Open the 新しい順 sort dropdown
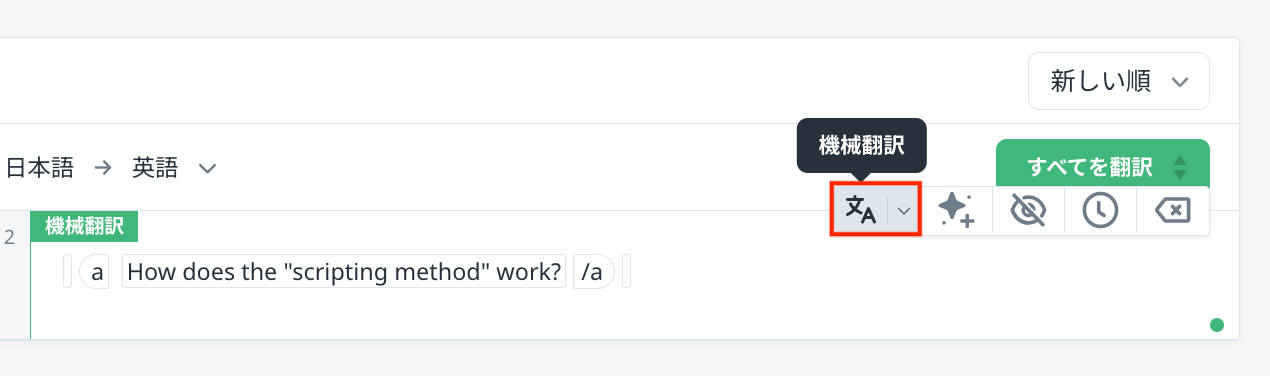 coord(1119,81)
